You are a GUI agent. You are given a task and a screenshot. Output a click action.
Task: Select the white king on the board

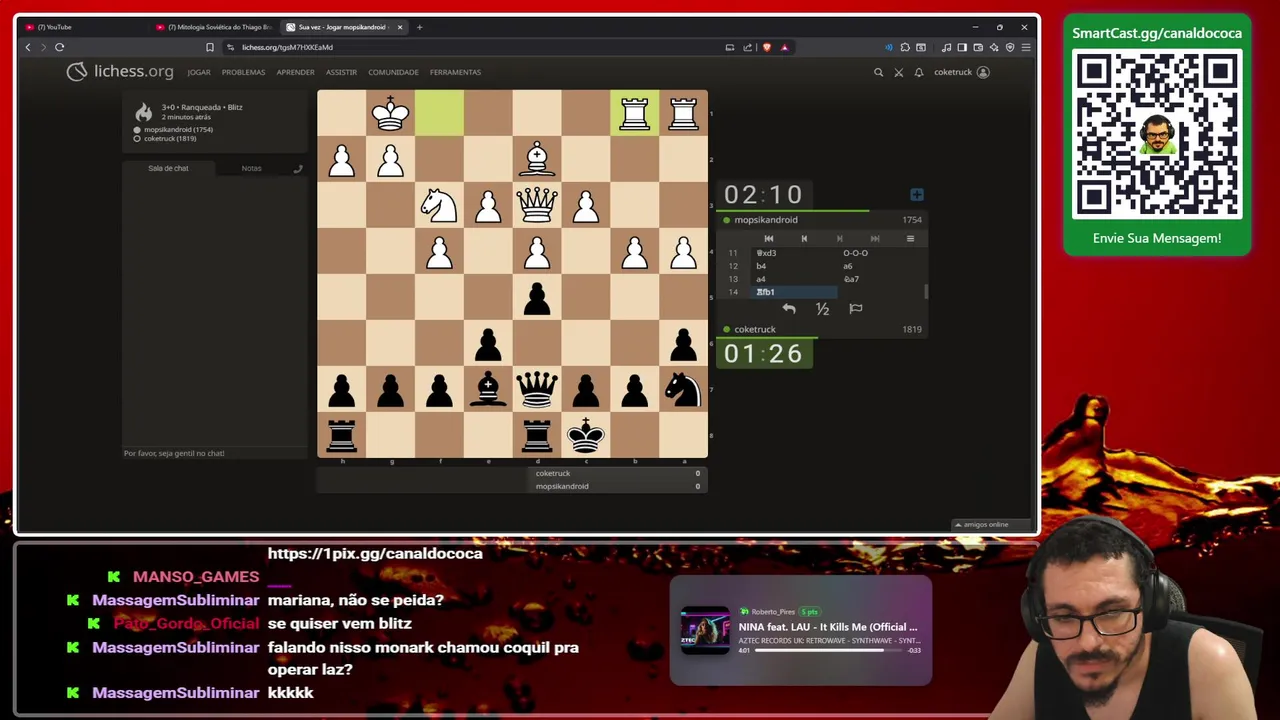click(x=390, y=113)
